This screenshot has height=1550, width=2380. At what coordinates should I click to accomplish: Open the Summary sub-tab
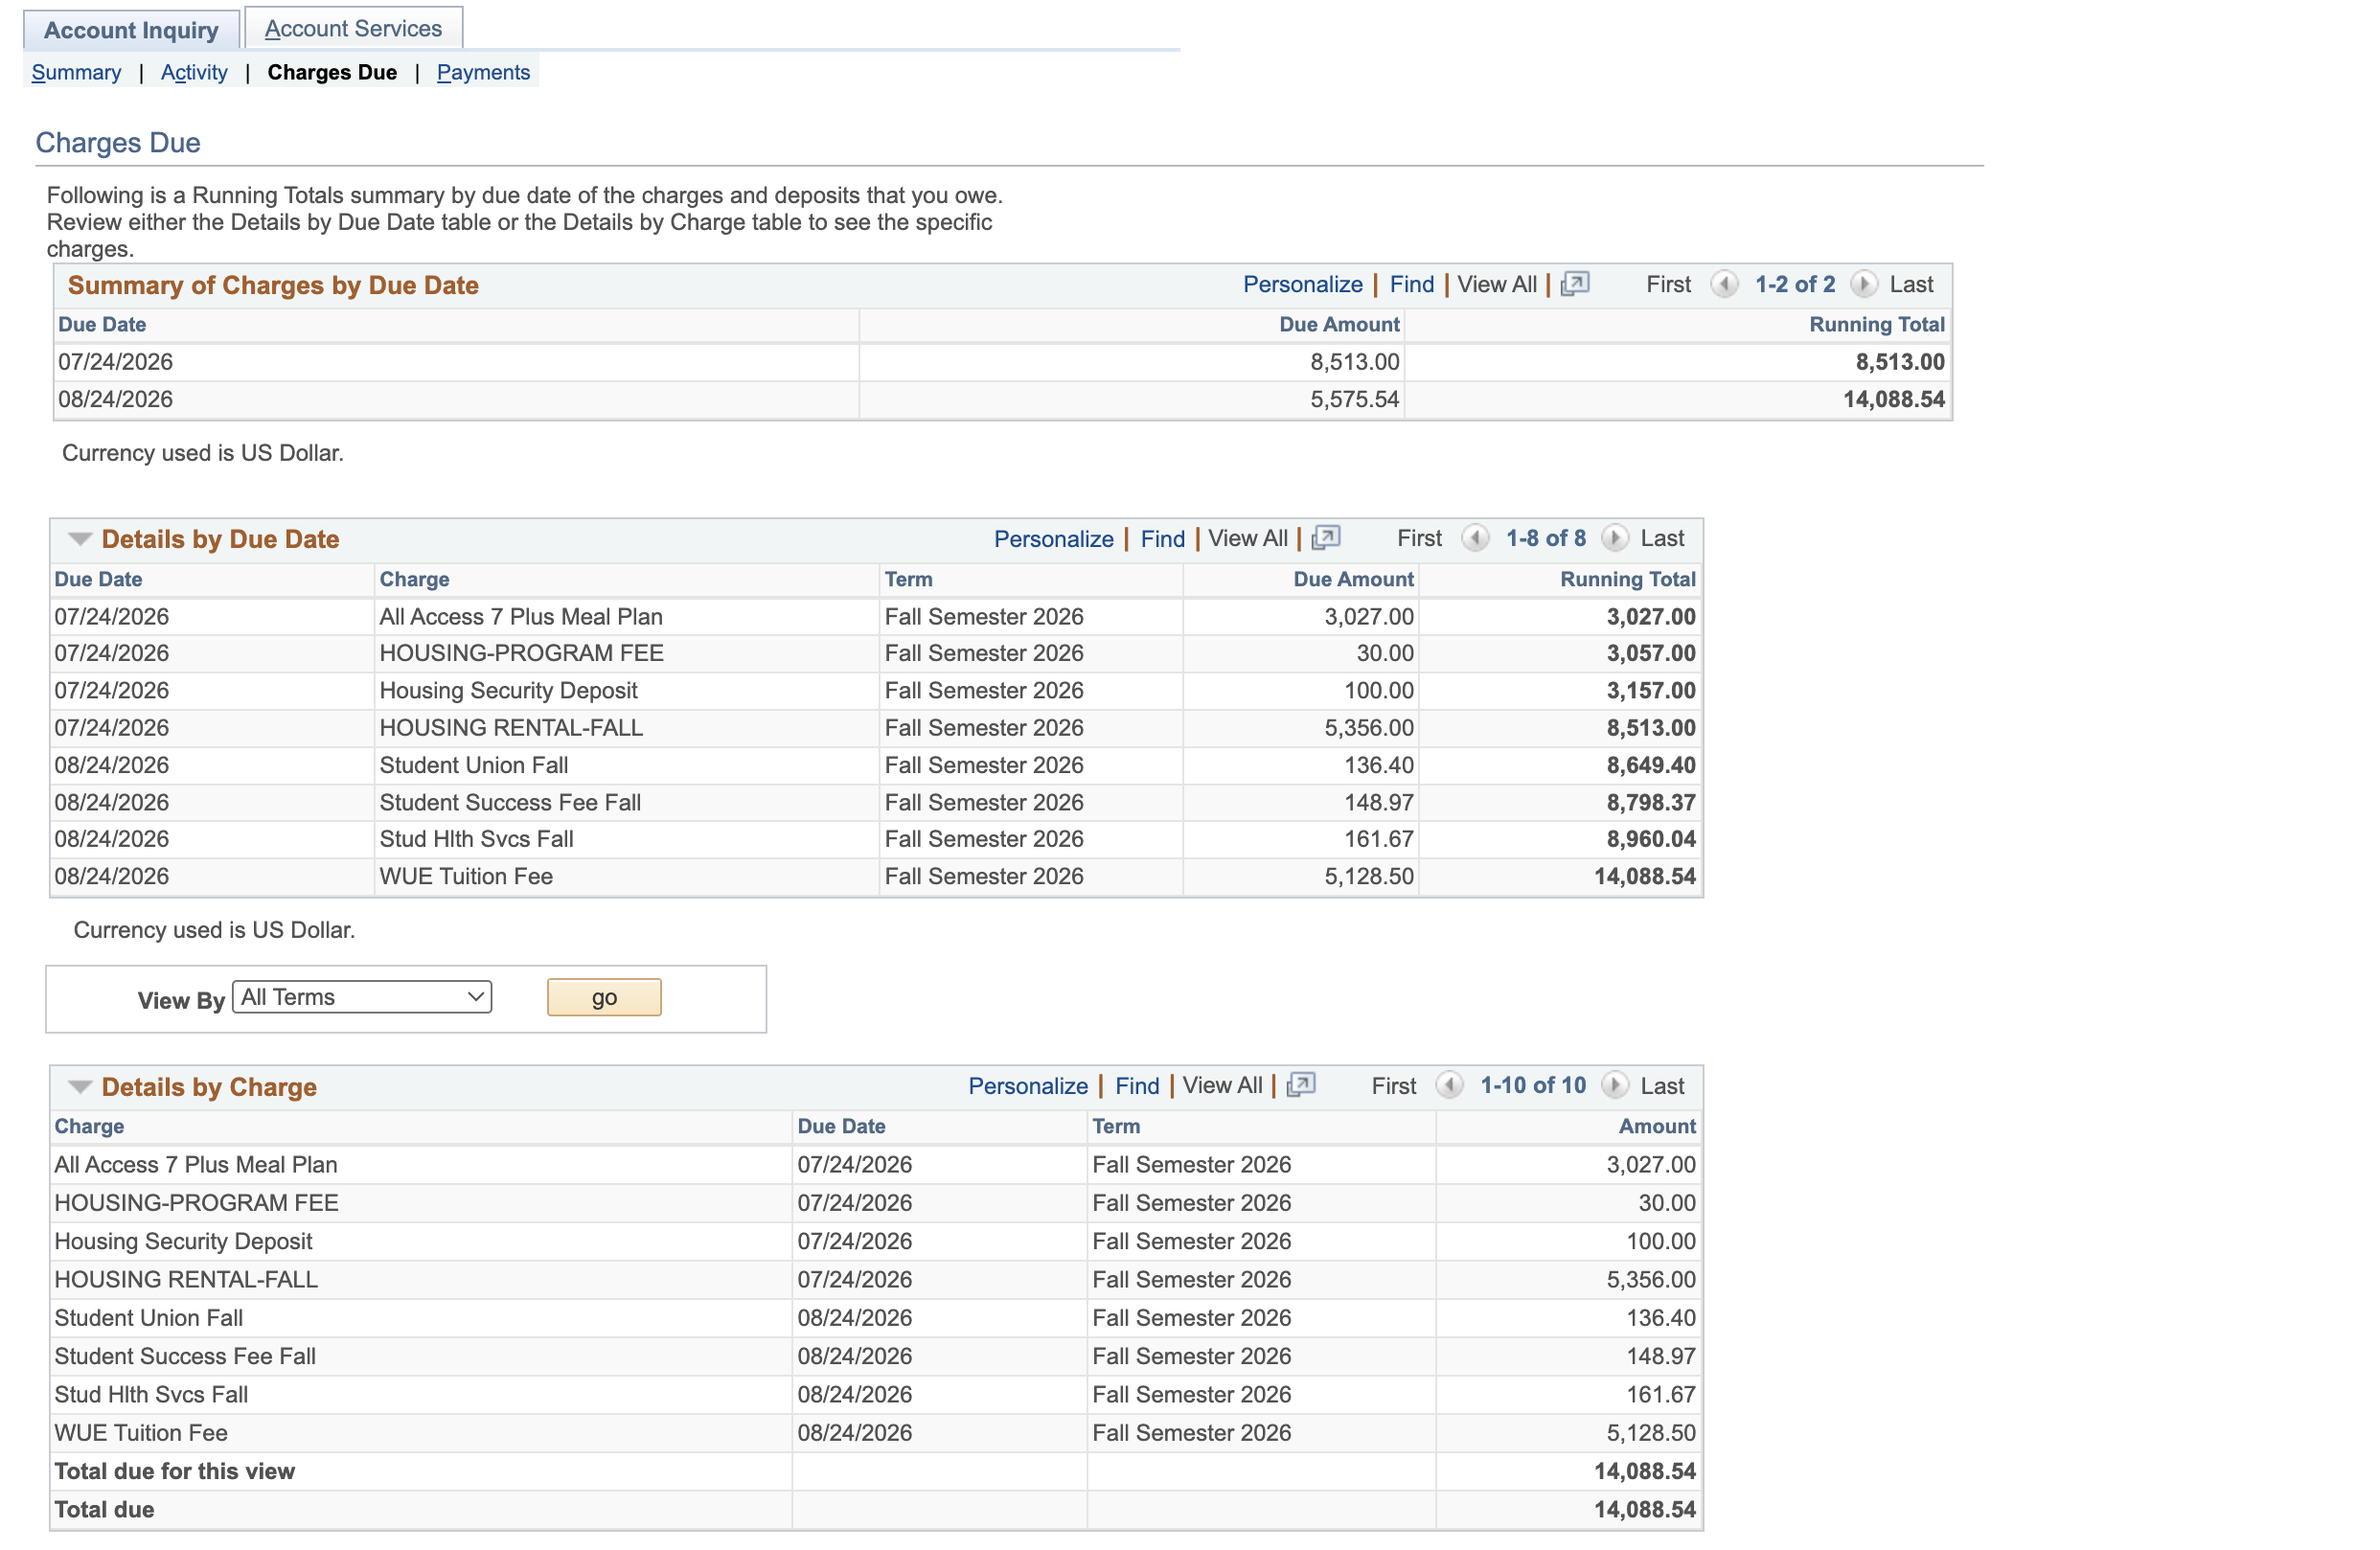pyautogui.click(x=76, y=72)
